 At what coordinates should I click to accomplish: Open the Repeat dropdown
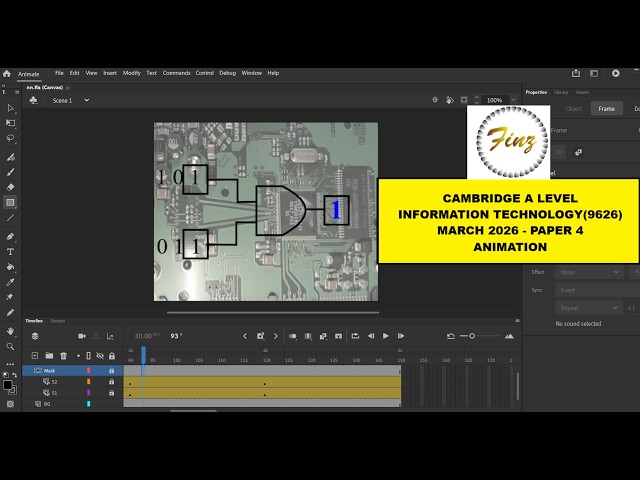pyautogui.click(x=589, y=308)
